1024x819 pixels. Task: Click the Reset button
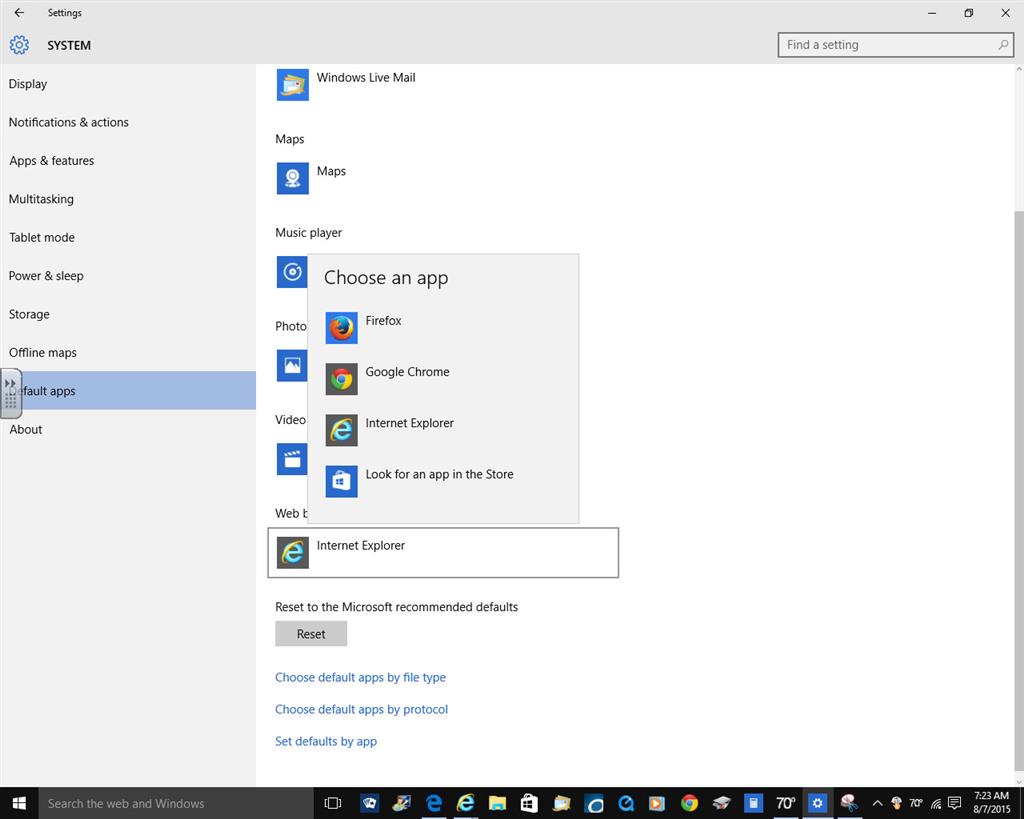pos(311,634)
